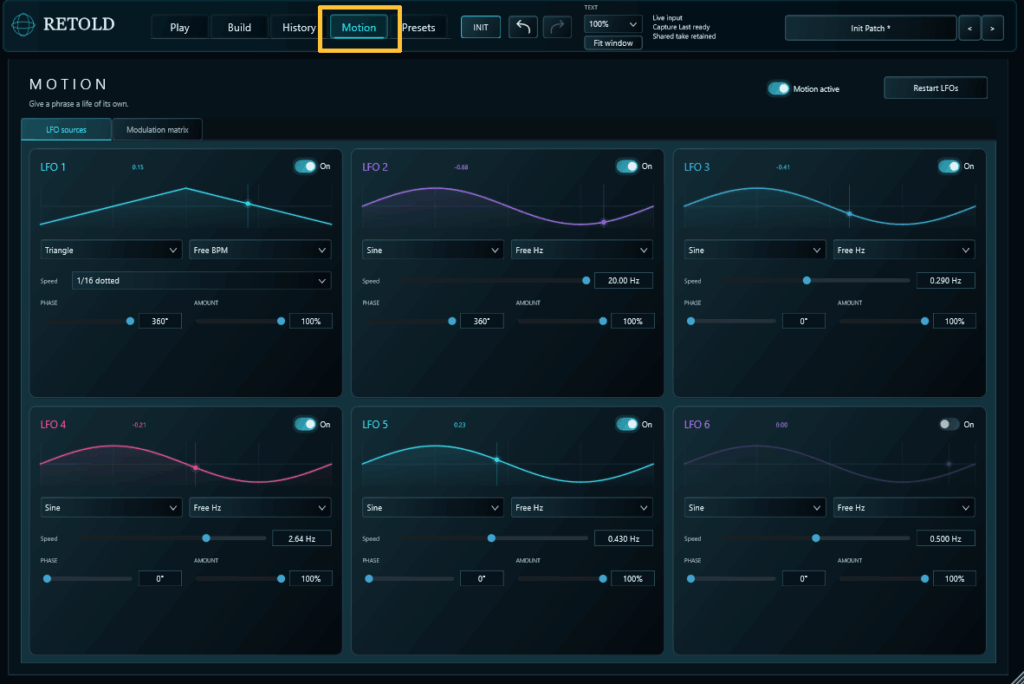
Task: Expand the 1/16 dotted speed dropdown
Action: [201, 281]
